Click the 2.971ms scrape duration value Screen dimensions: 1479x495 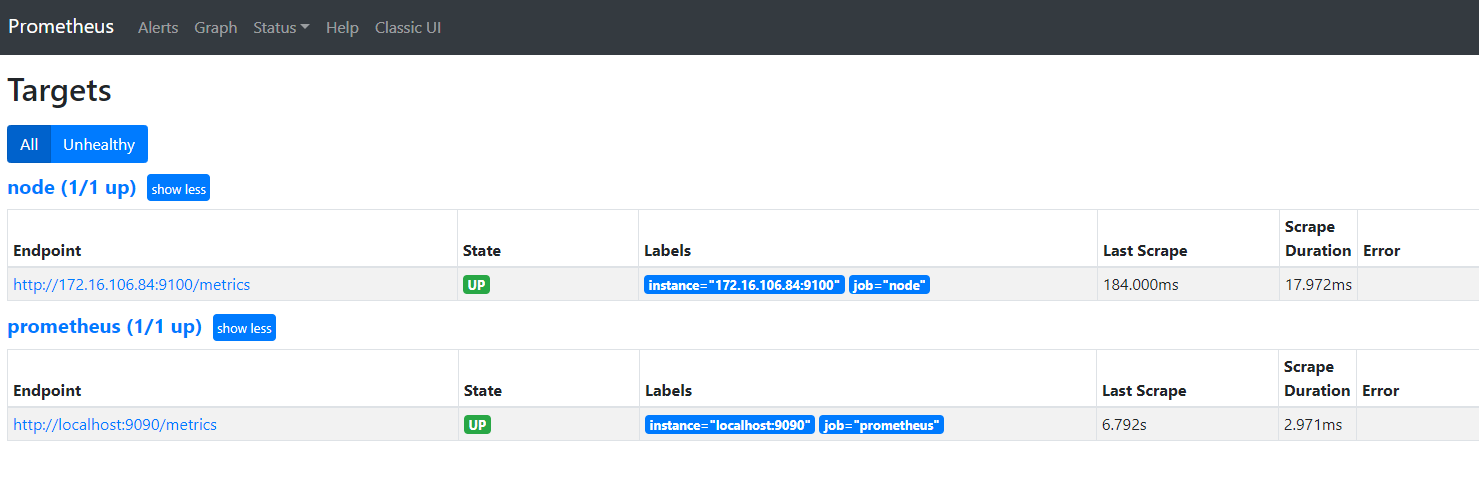pyautogui.click(x=1314, y=425)
